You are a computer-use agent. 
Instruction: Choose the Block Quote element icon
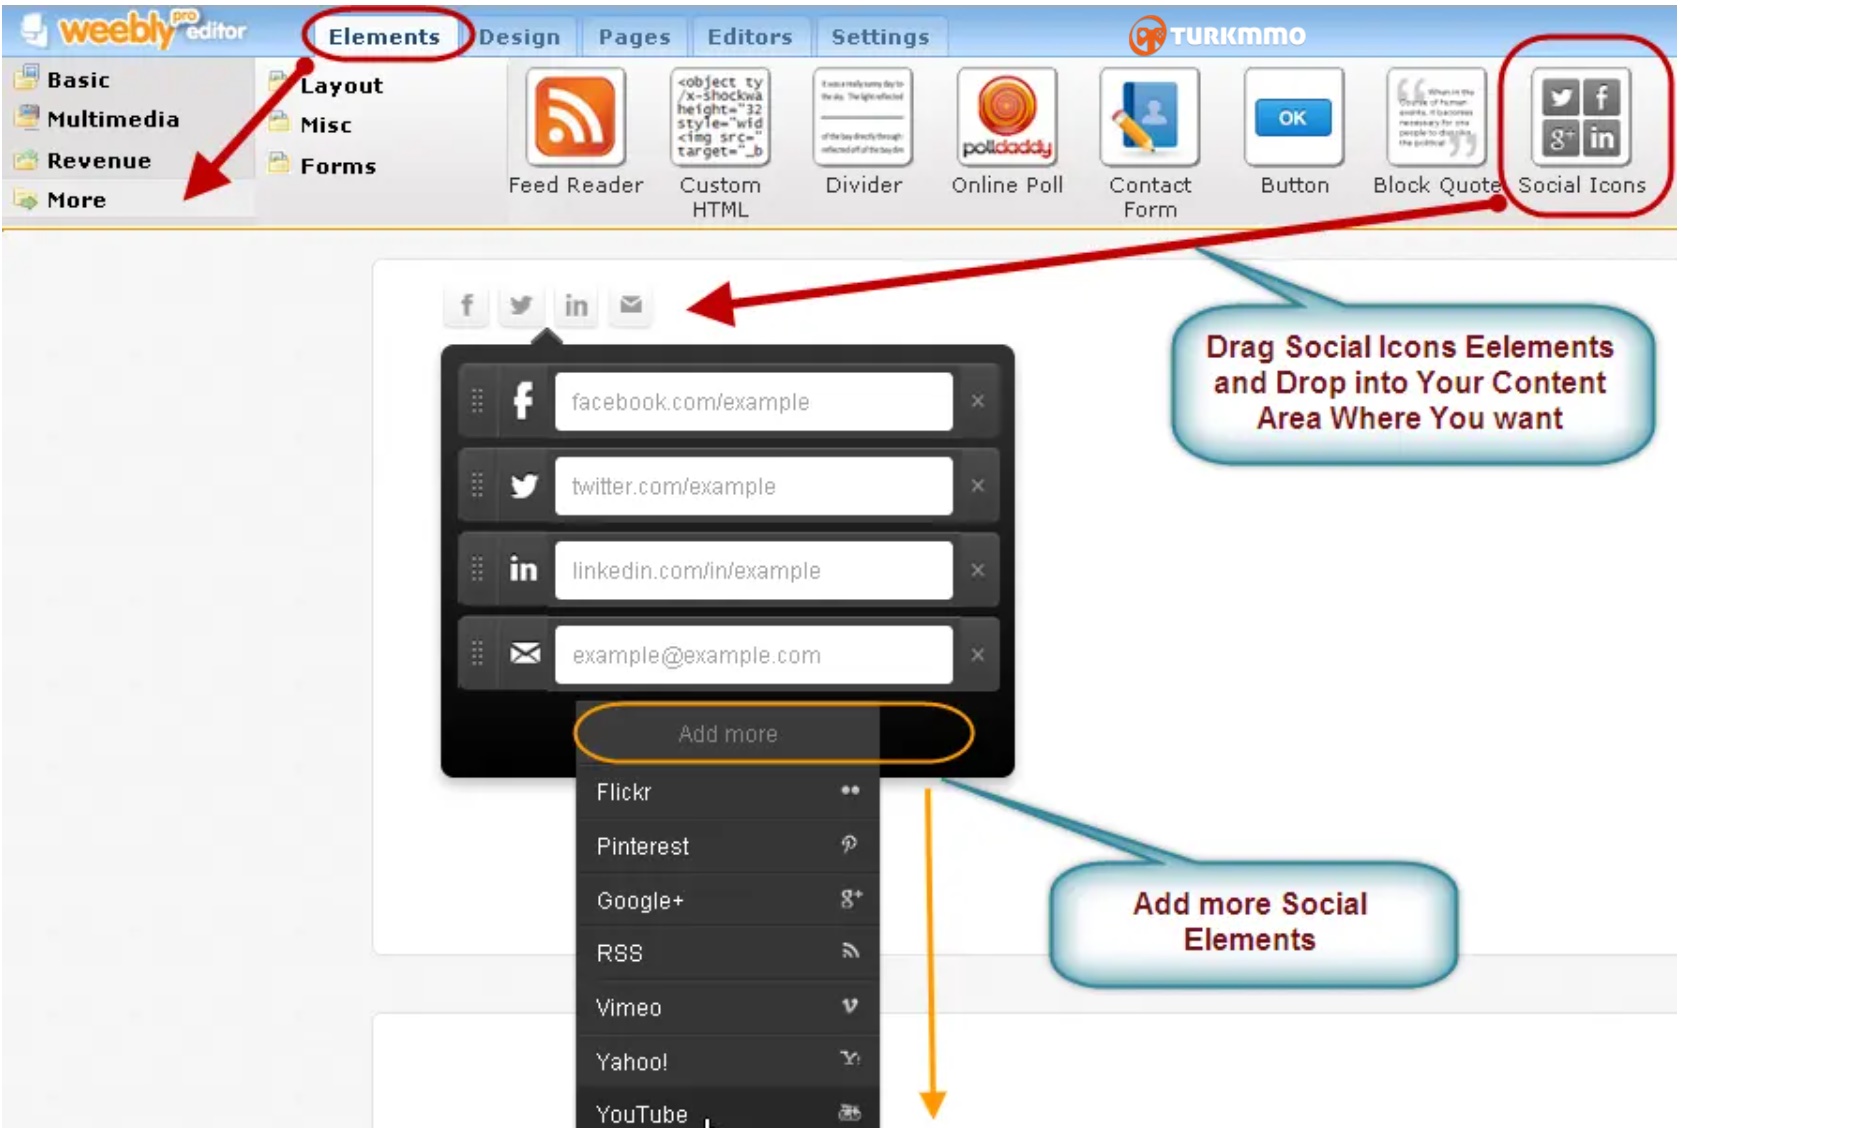coord(1437,118)
